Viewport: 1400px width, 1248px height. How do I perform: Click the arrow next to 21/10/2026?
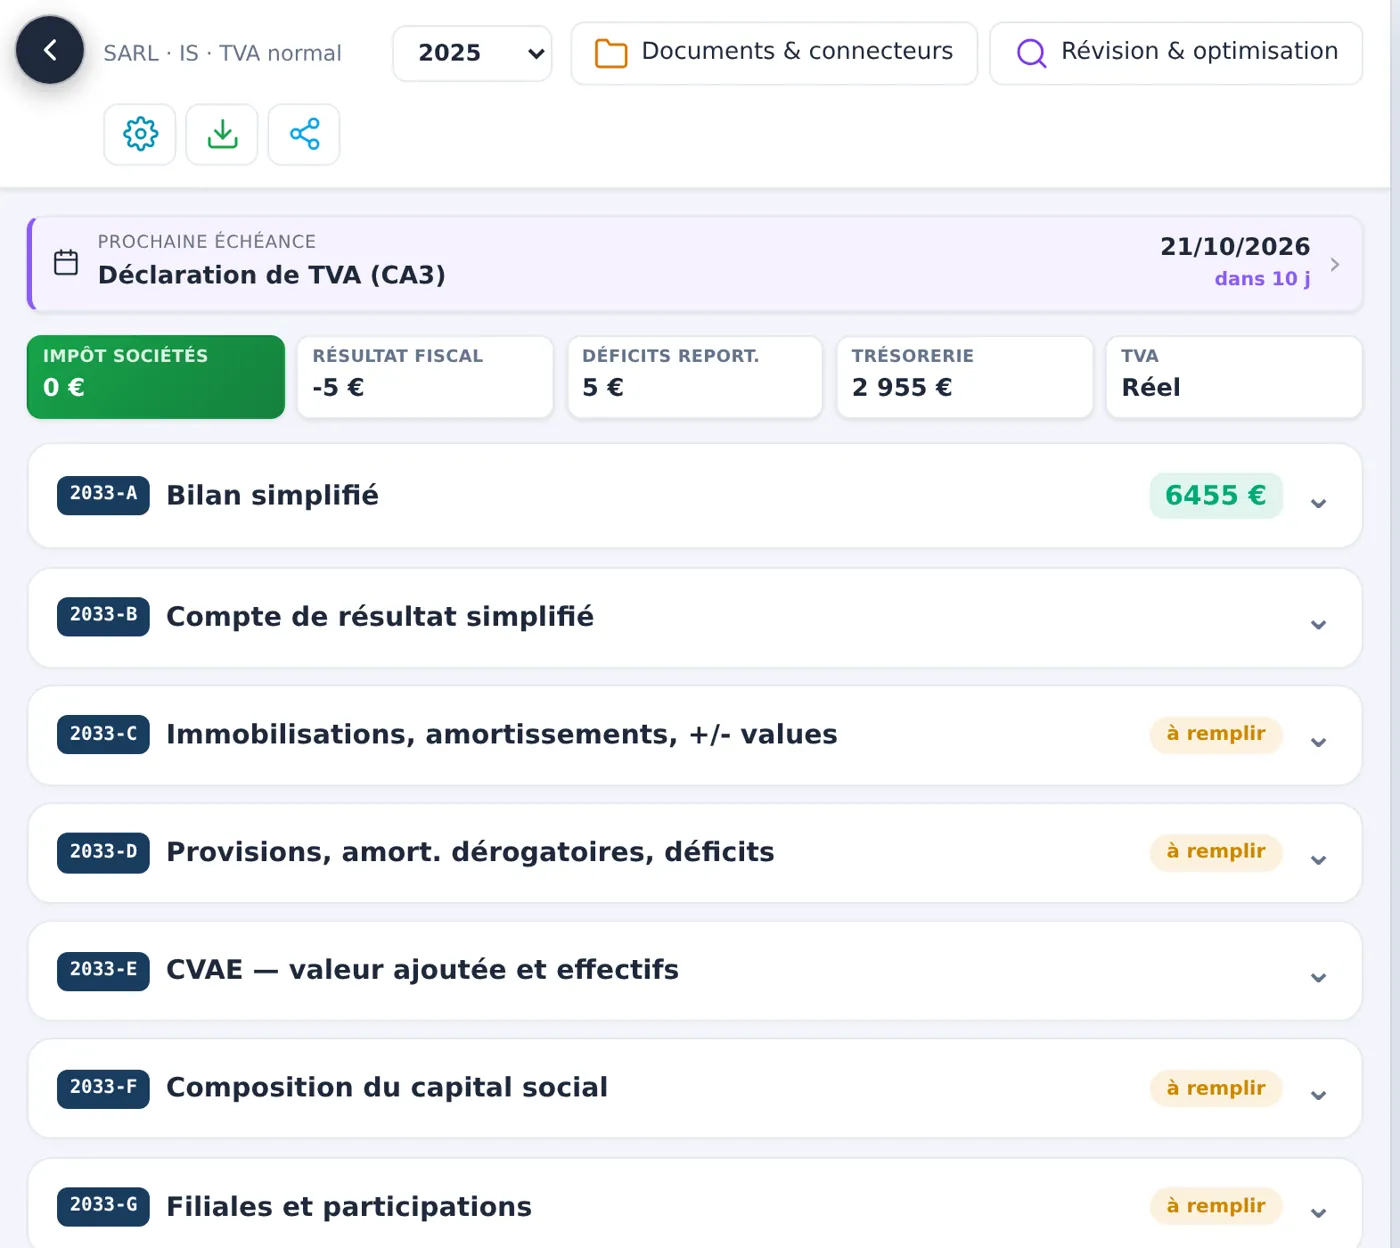point(1335,264)
